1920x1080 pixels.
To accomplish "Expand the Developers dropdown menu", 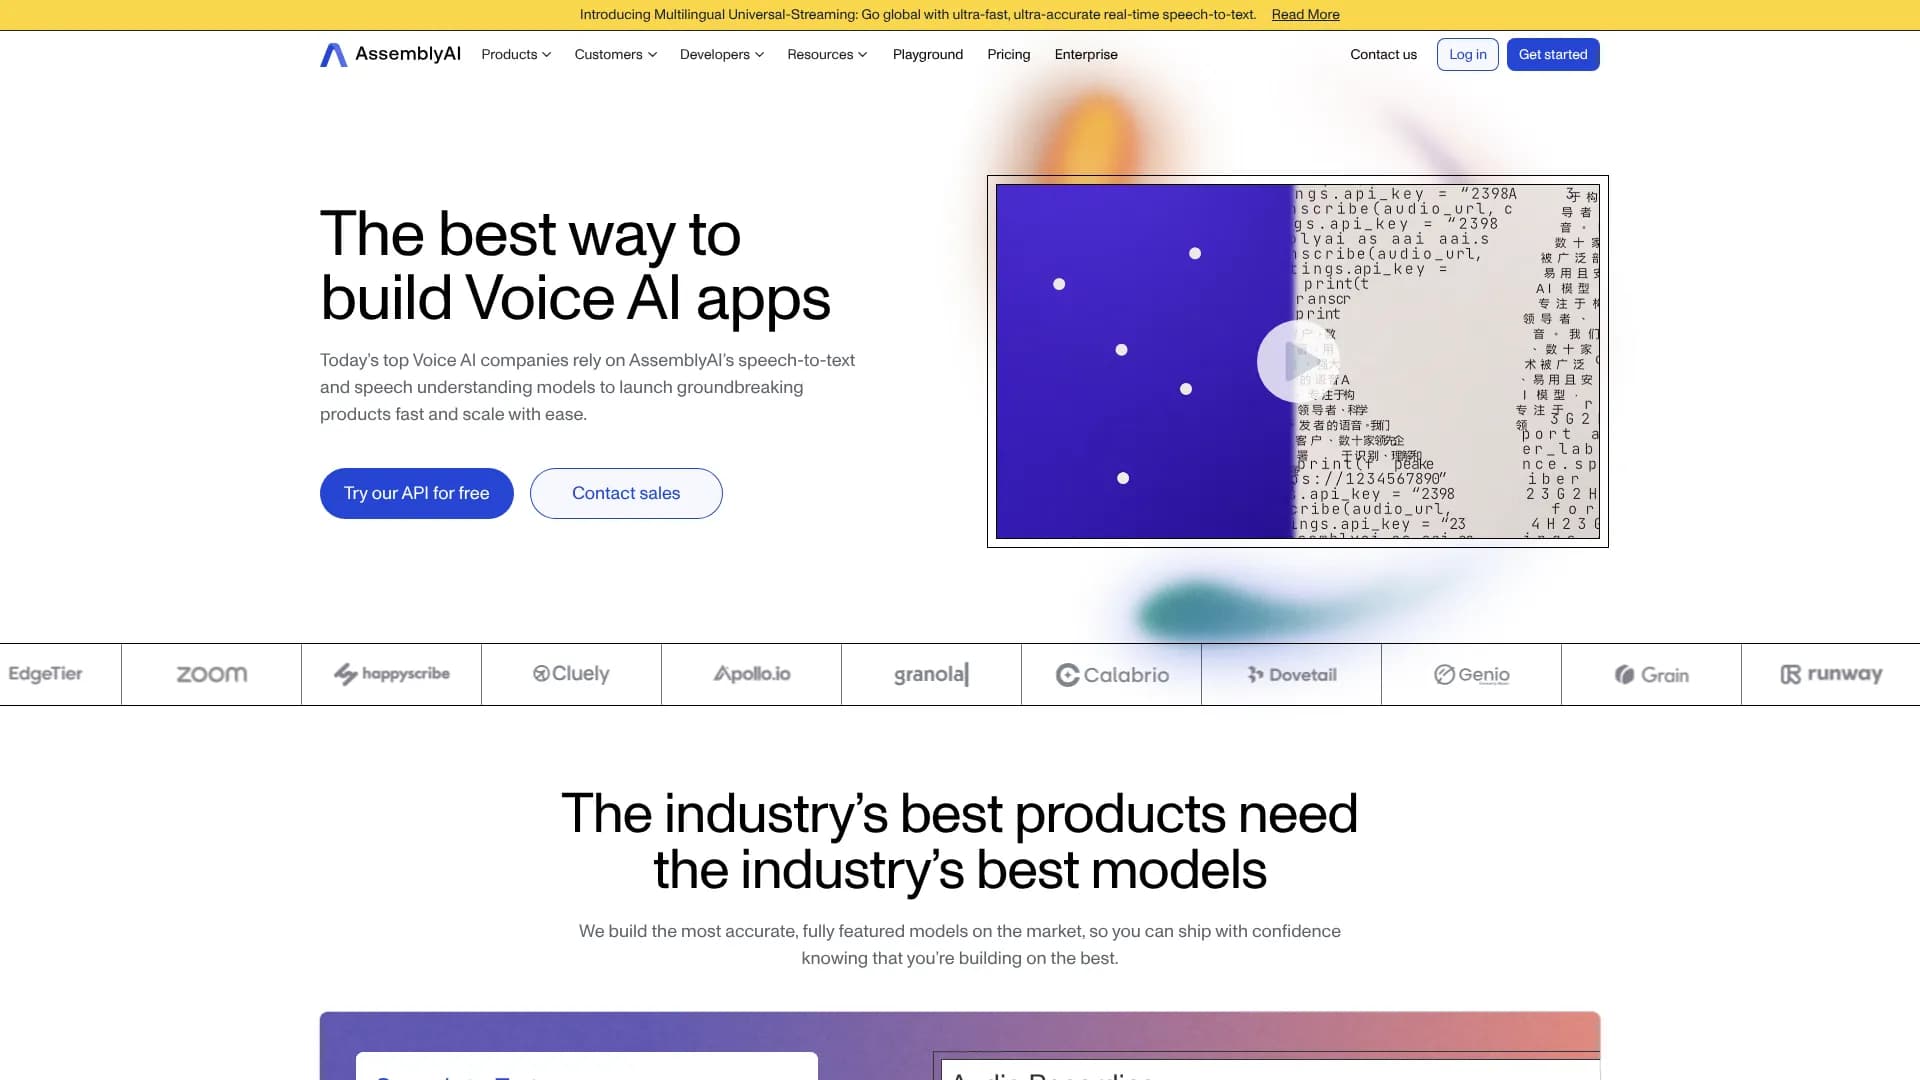I will 721,55.
